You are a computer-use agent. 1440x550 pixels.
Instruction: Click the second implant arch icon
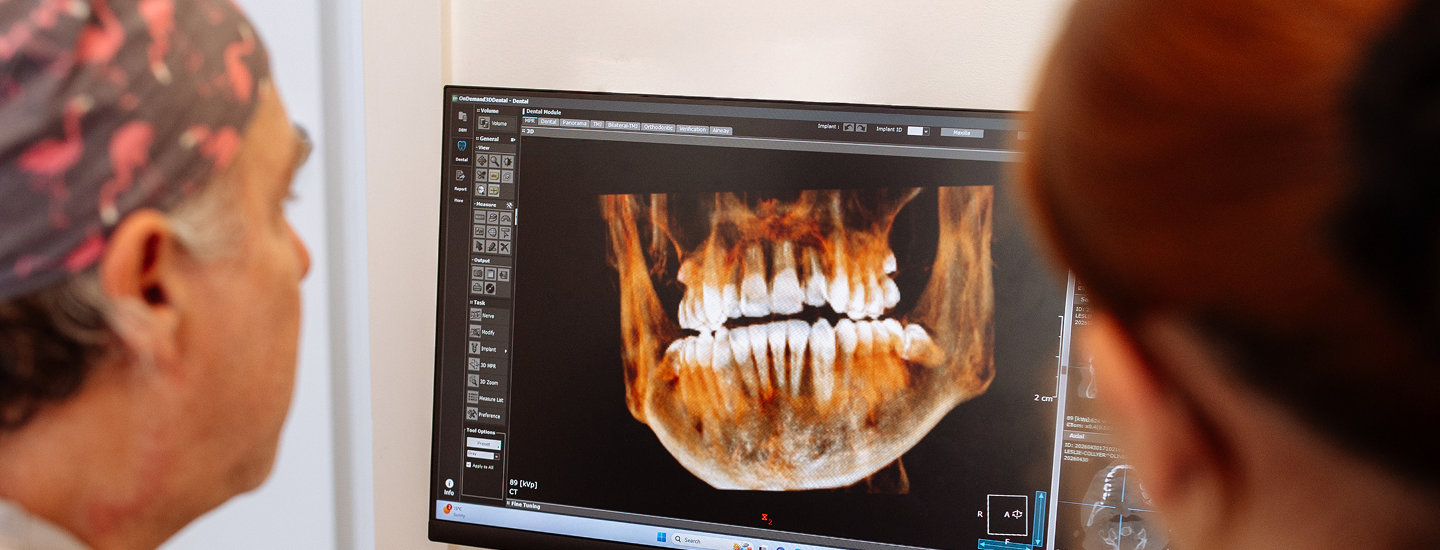point(860,128)
